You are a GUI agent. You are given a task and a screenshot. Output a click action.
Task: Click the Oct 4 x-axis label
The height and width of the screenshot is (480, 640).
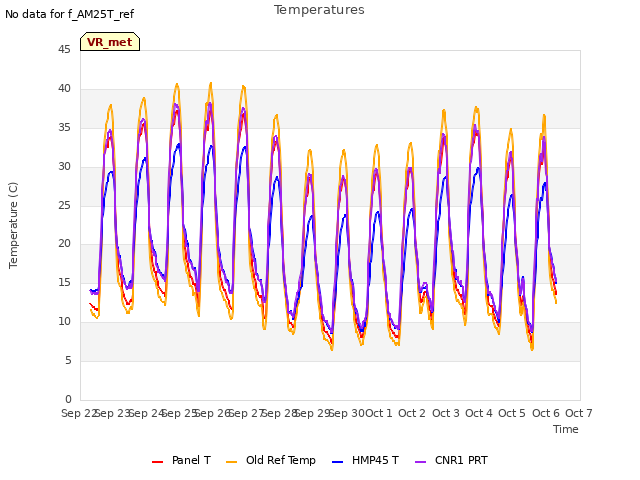pos(479,413)
